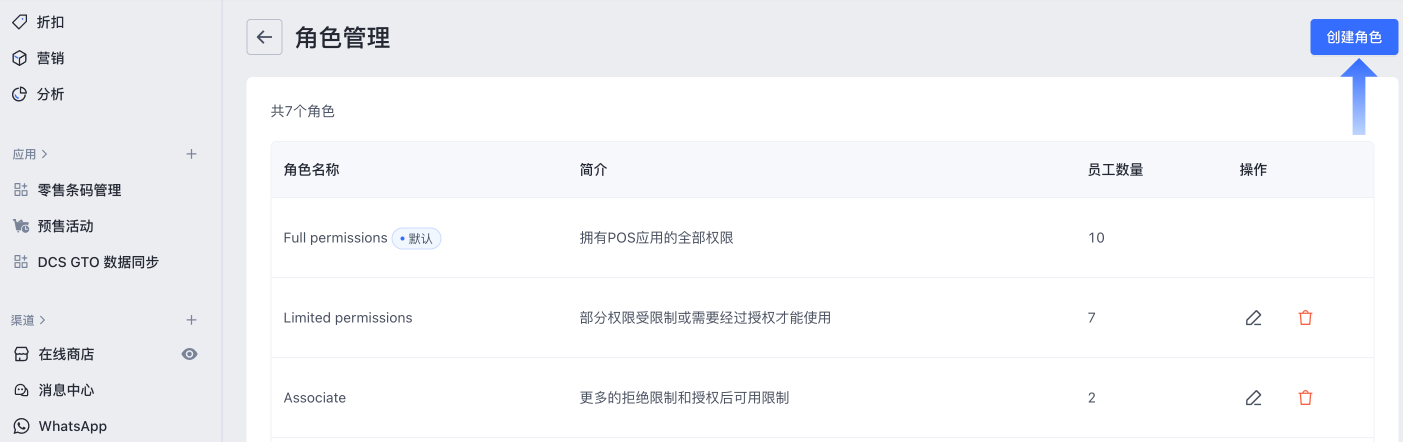Delete the Limited permissions role

pyautogui.click(x=1305, y=318)
